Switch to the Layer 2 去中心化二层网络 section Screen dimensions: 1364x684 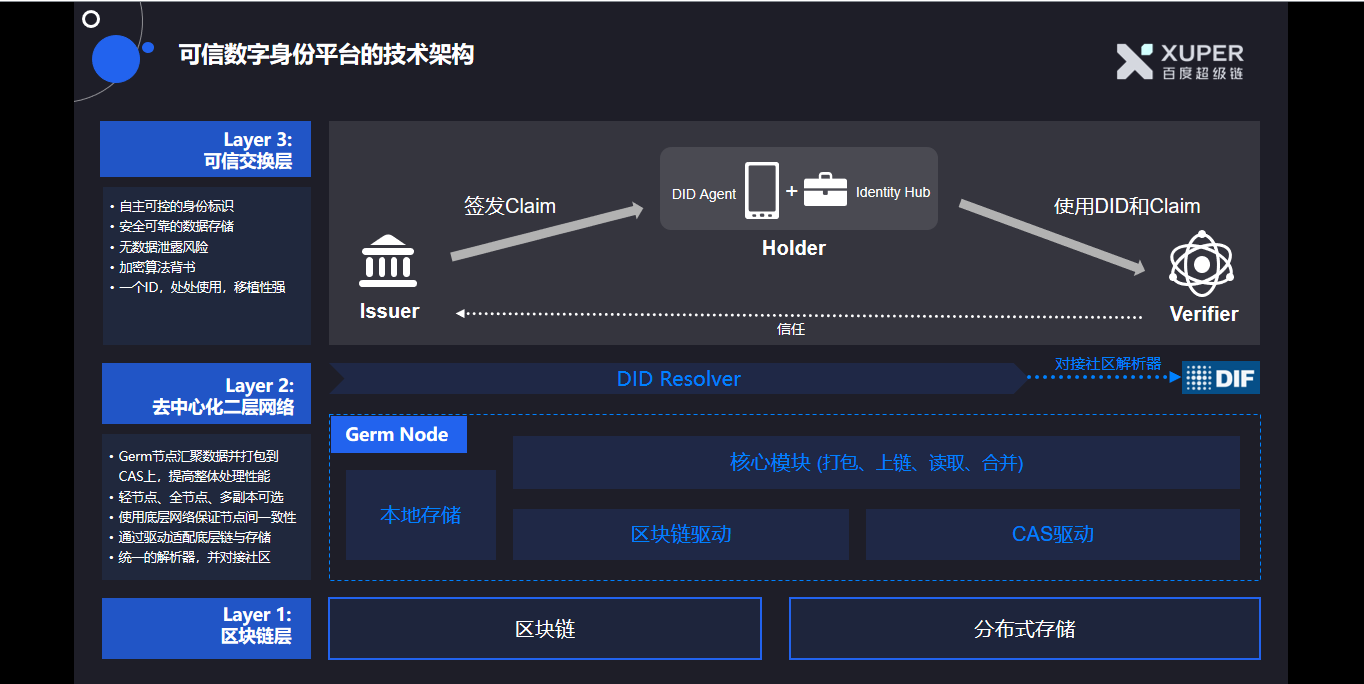point(205,393)
